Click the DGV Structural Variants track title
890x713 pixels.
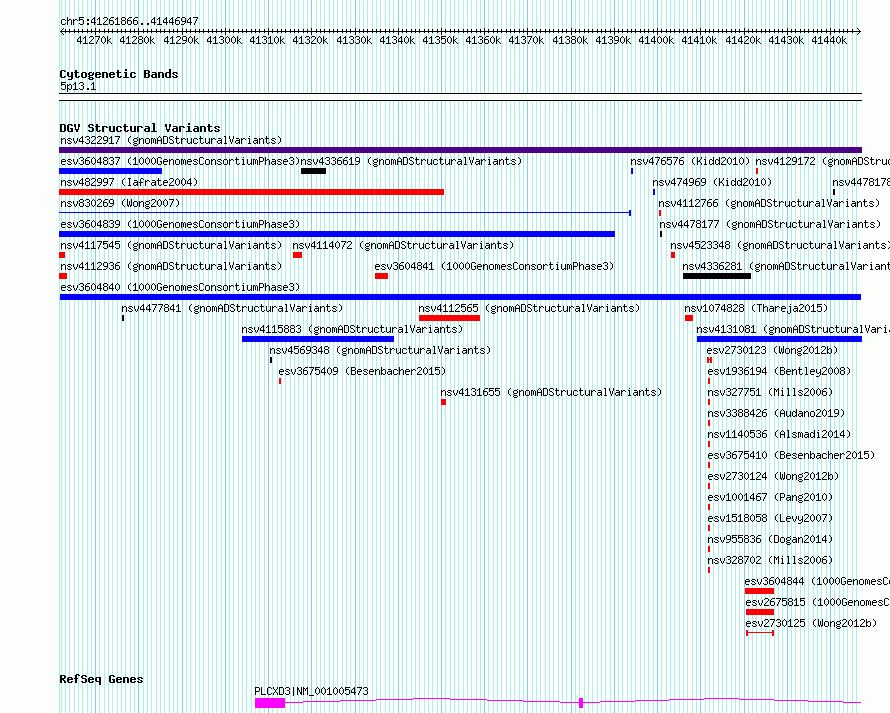tap(140, 128)
